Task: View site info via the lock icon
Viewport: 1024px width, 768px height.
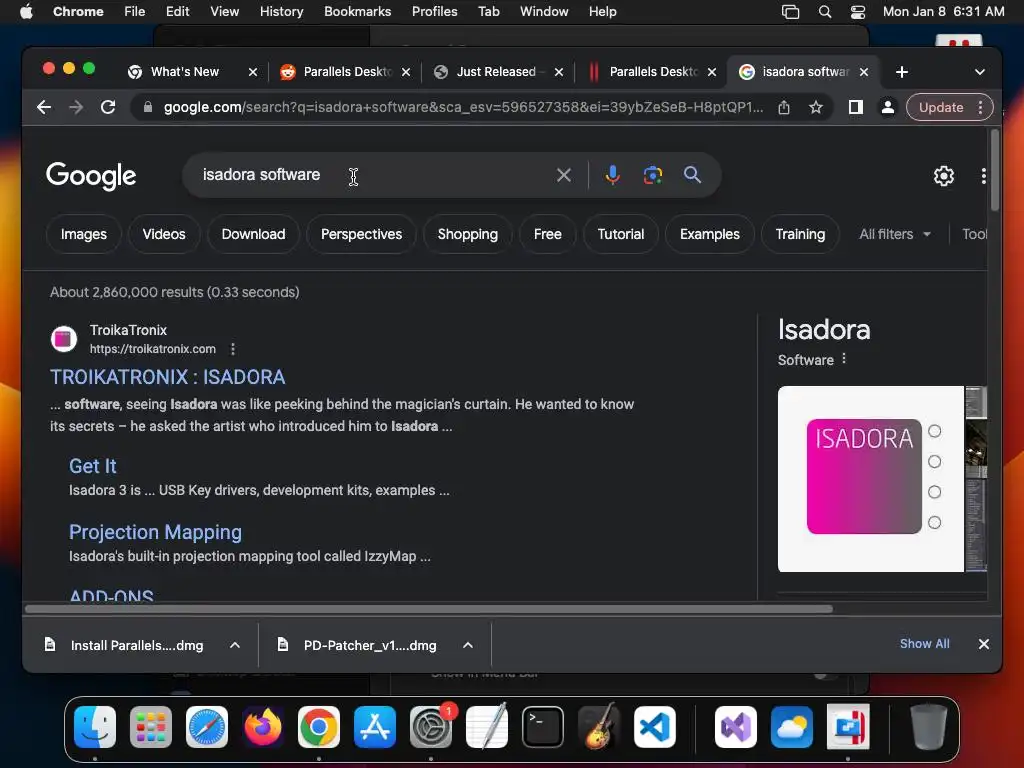Action: [x=148, y=107]
